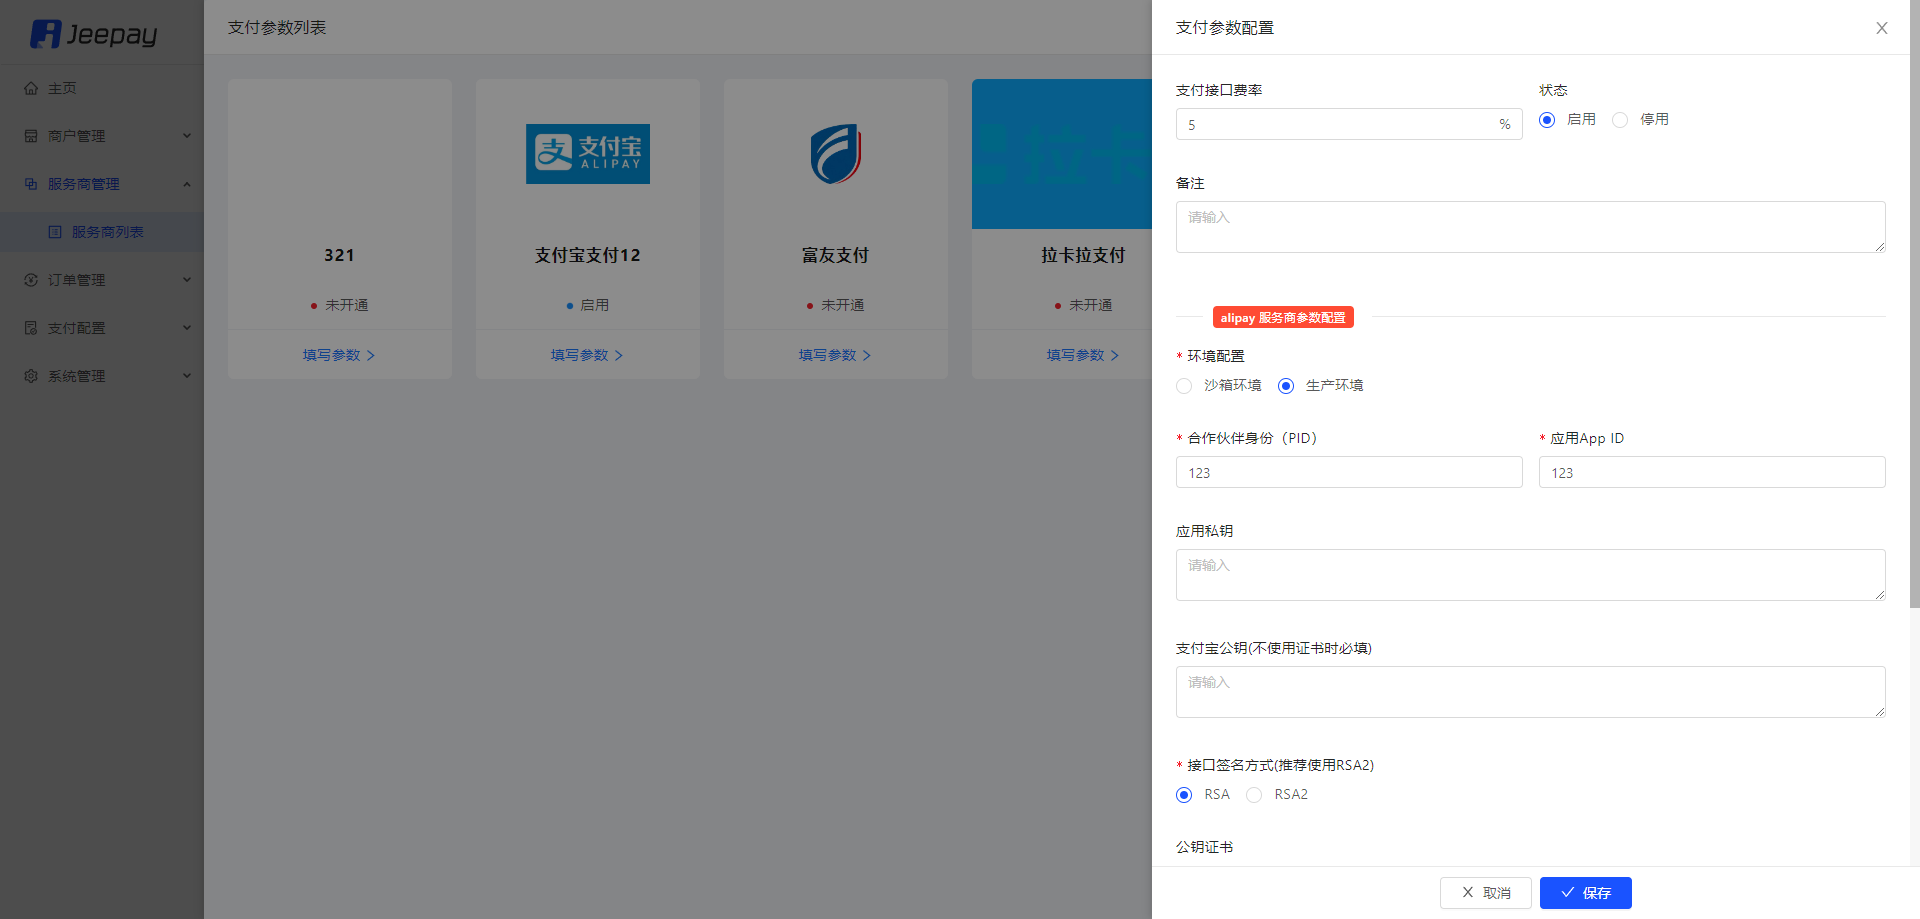Close the 支付参数配置 drawer

point(1882,28)
